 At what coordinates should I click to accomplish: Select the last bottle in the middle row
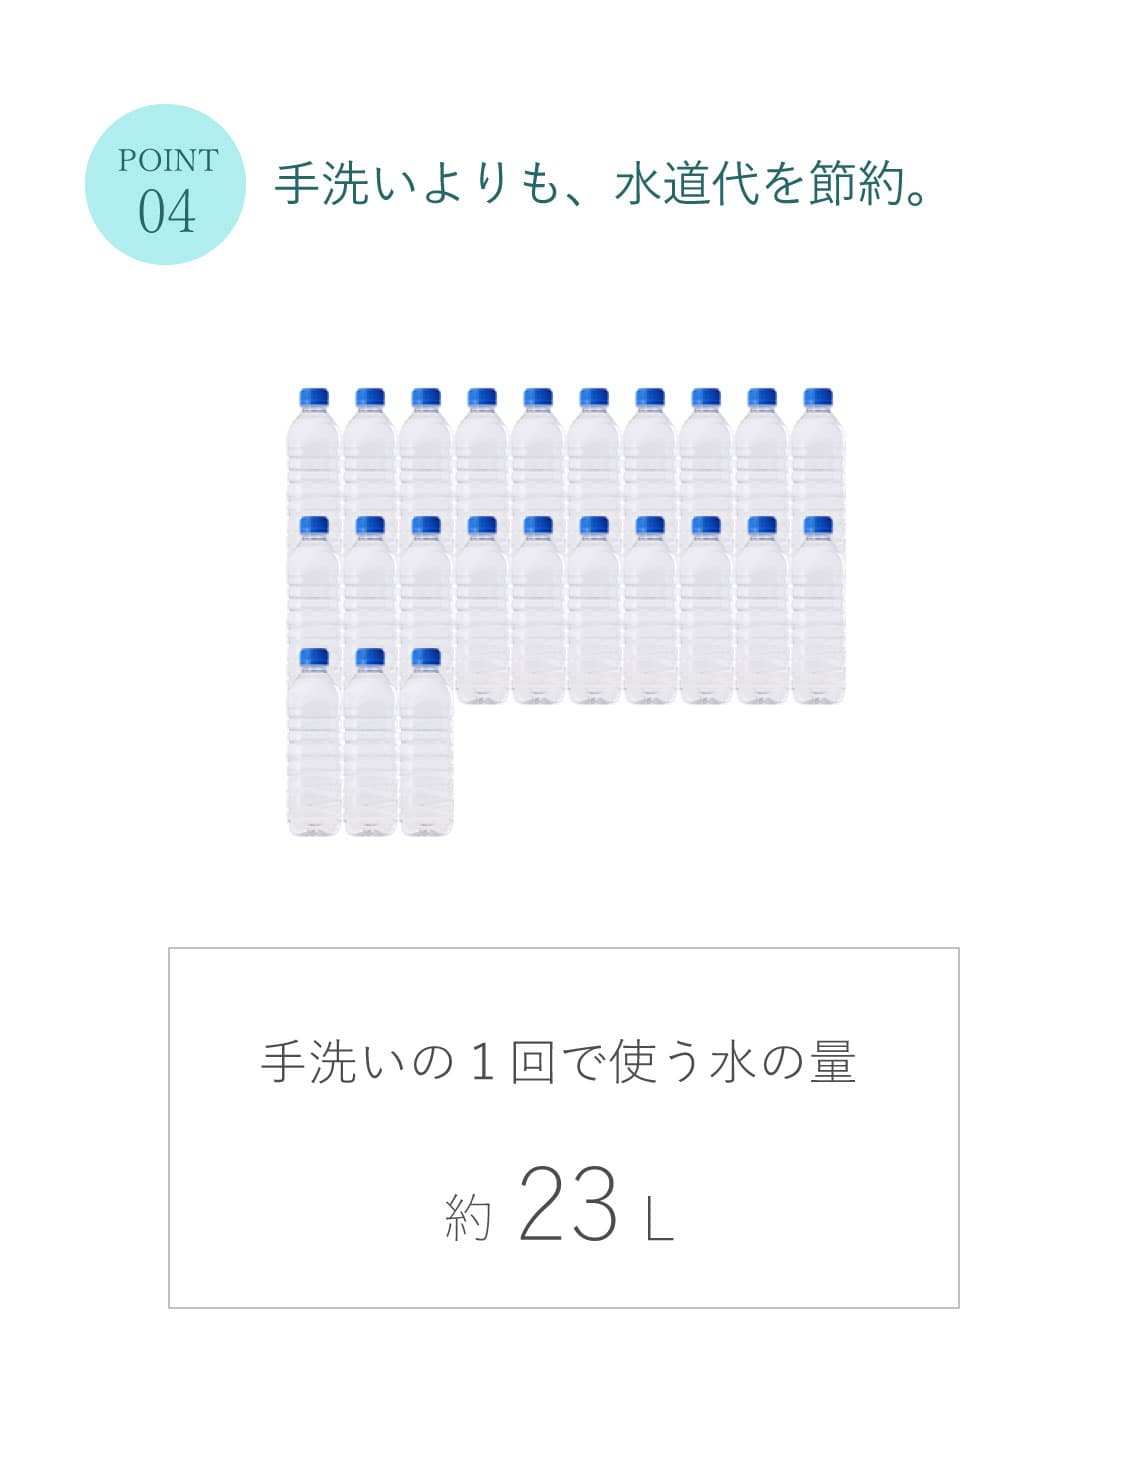(x=818, y=610)
